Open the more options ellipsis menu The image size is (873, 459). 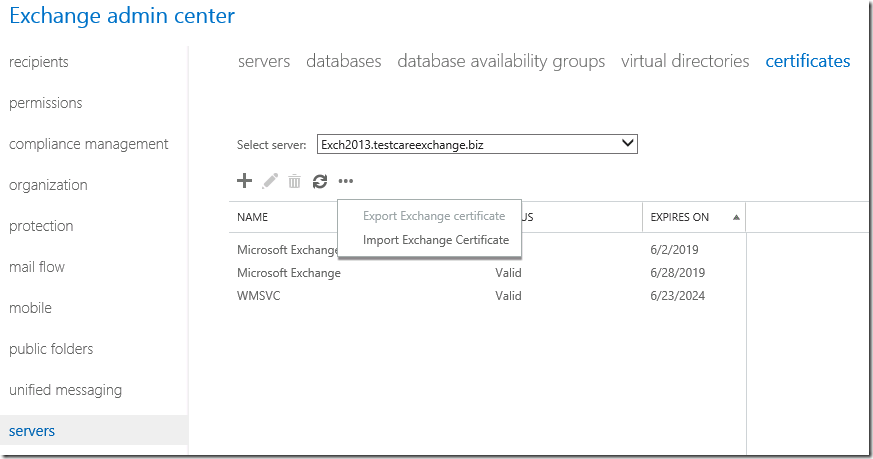pyautogui.click(x=346, y=181)
